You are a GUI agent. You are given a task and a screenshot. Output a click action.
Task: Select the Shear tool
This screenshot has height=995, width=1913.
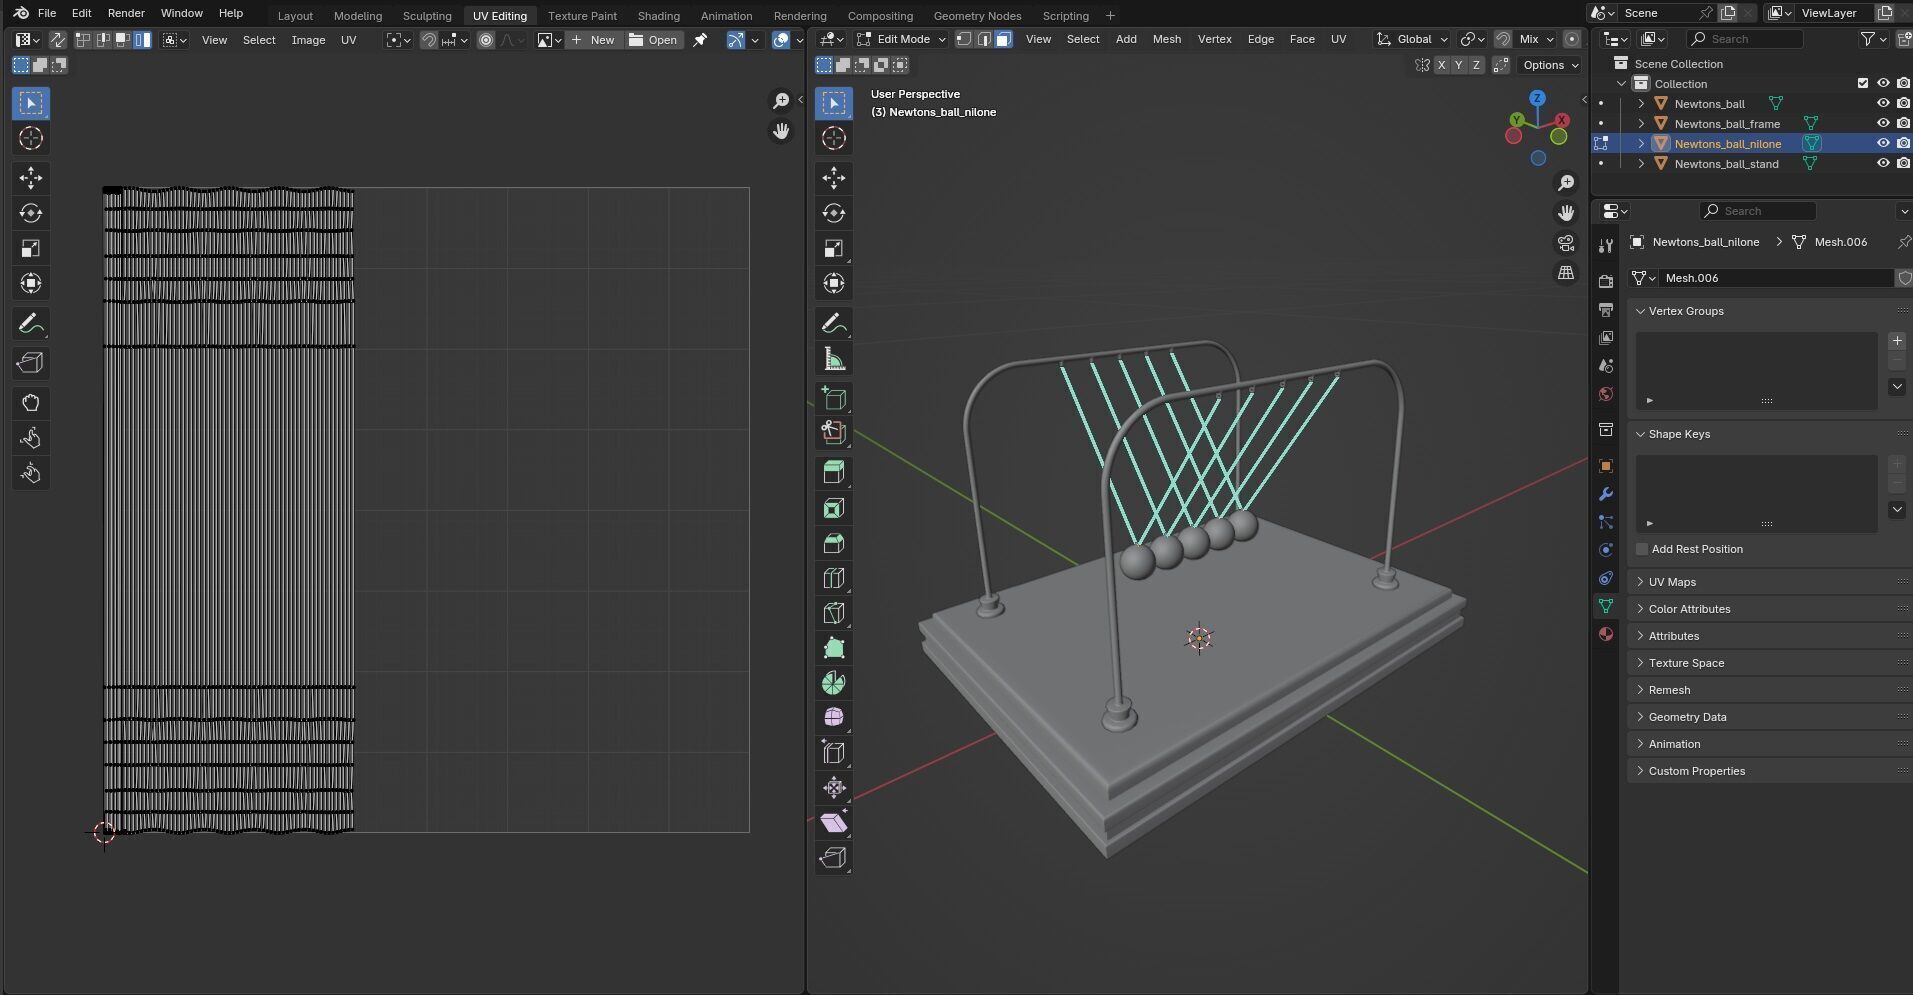[x=834, y=823]
